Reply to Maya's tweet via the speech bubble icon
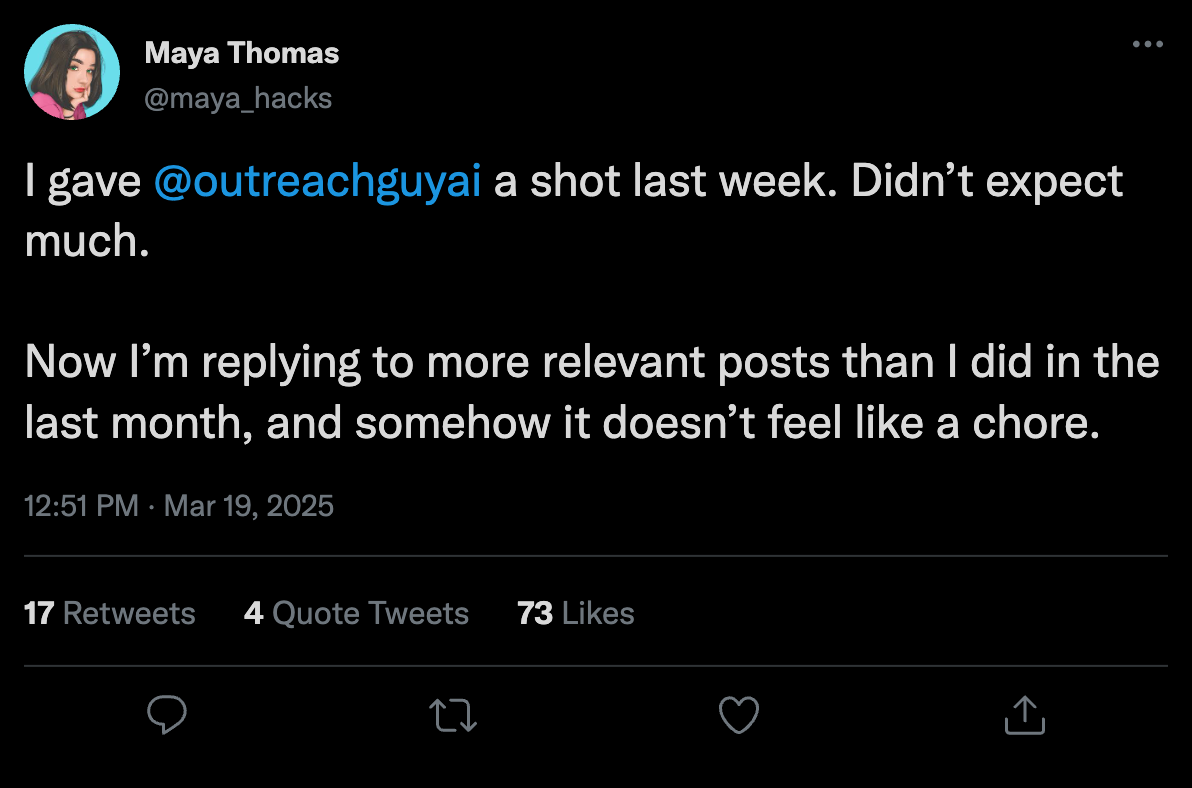 click(x=167, y=715)
